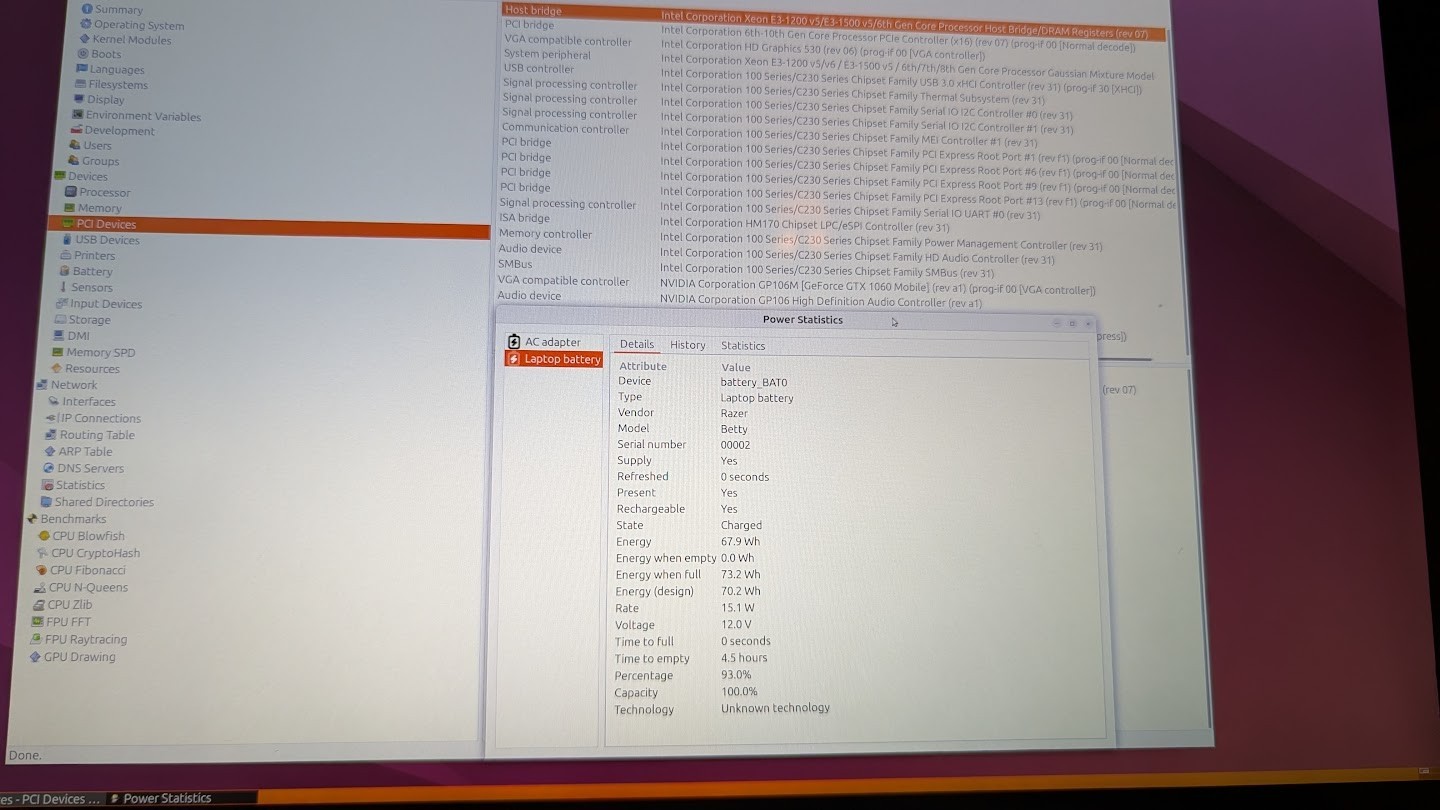Select the Display icon
The width and height of the screenshot is (1440, 810).
coord(79,99)
